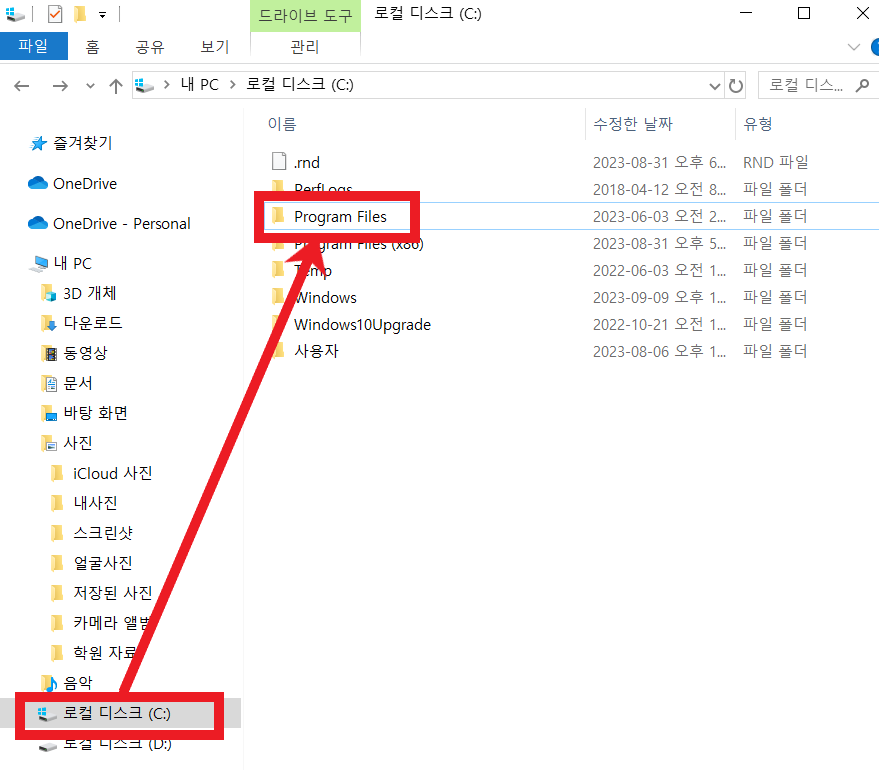Screen dimensions: 879x770
Task: Open 음악 folder in the sidebar
Action: pos(78,683)
